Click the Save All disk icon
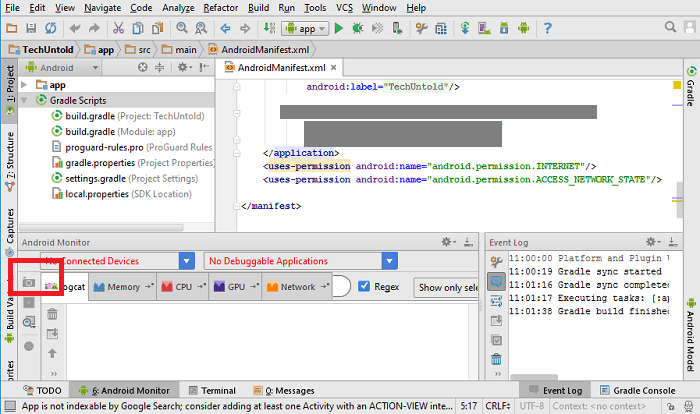700x414 pixels. [x=31, y=28]
